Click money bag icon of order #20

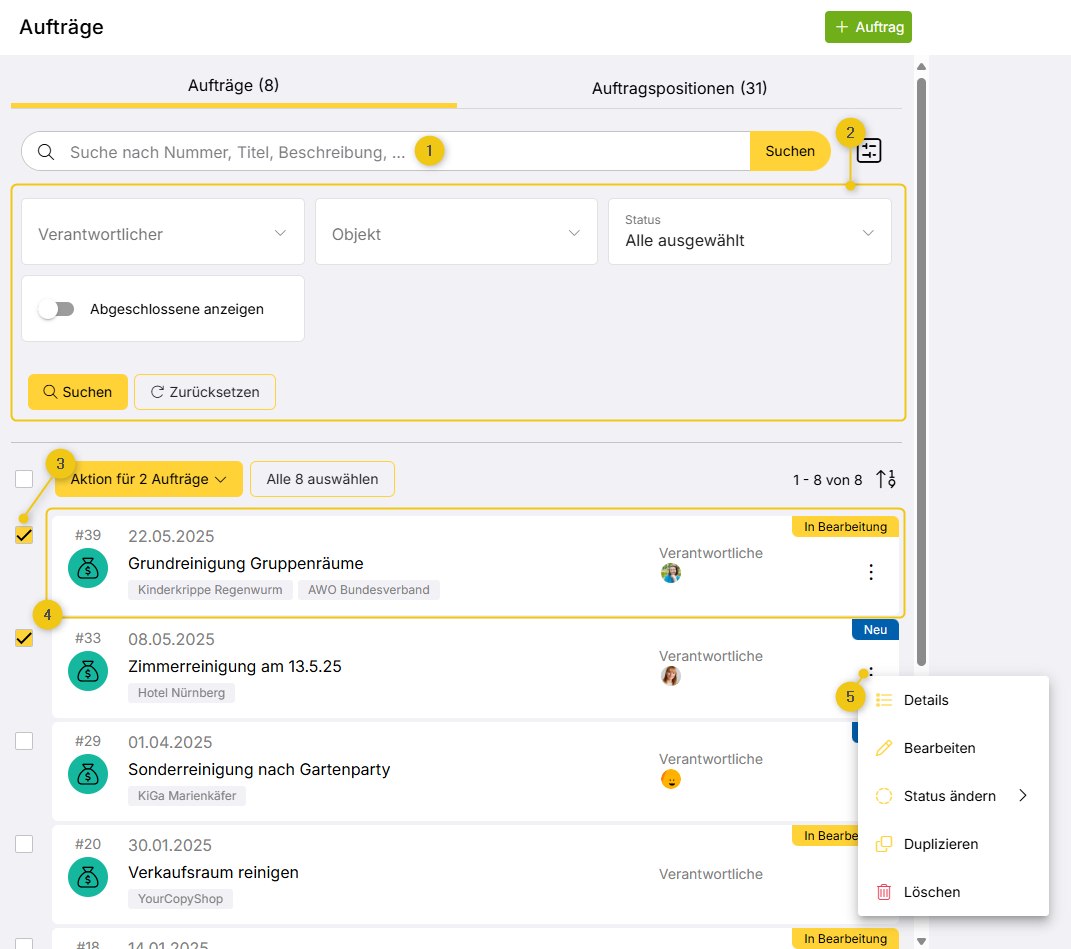(x=88, y=877)
